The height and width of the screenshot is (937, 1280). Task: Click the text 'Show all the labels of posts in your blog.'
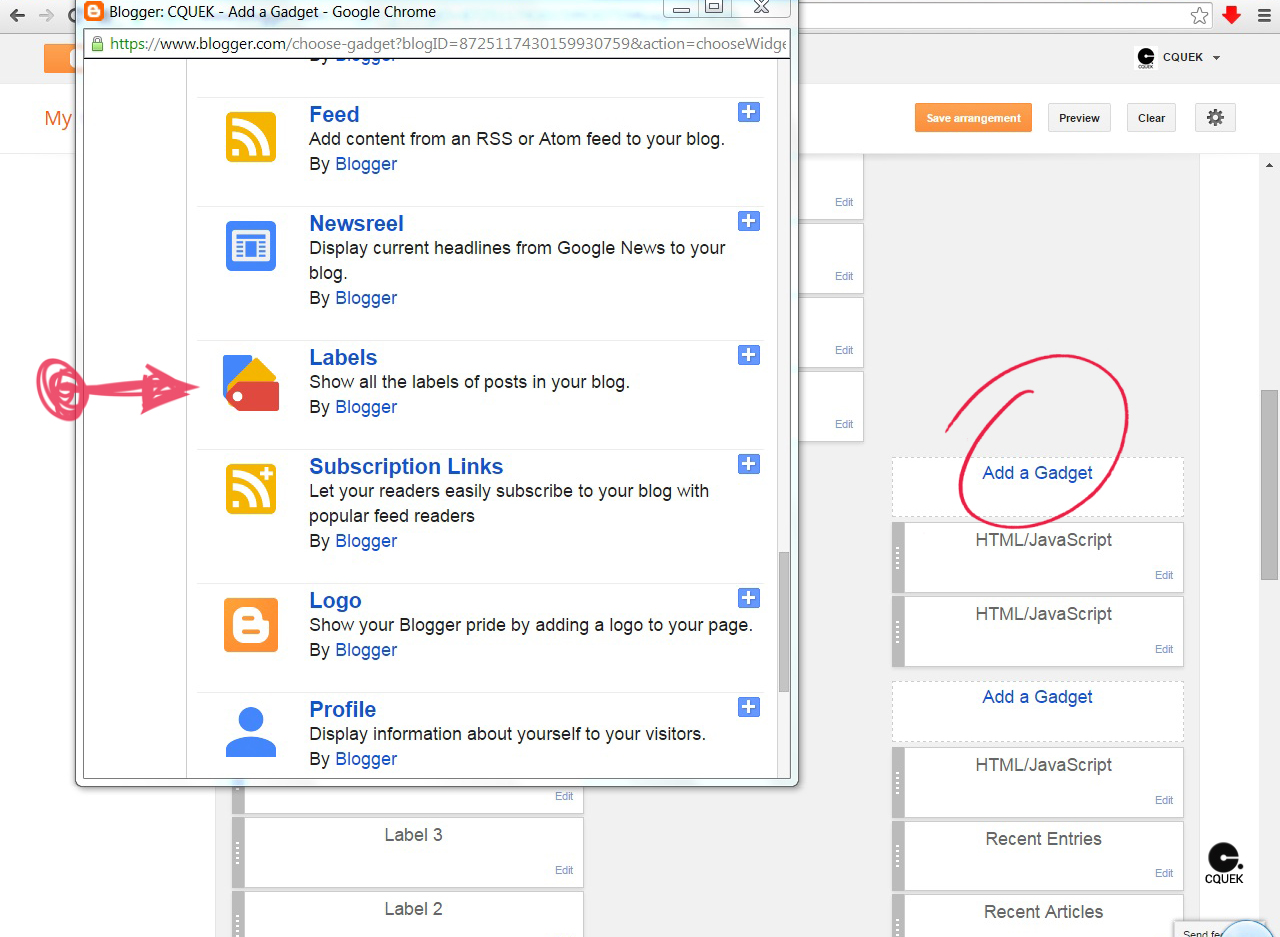click(x=469, y=382)
